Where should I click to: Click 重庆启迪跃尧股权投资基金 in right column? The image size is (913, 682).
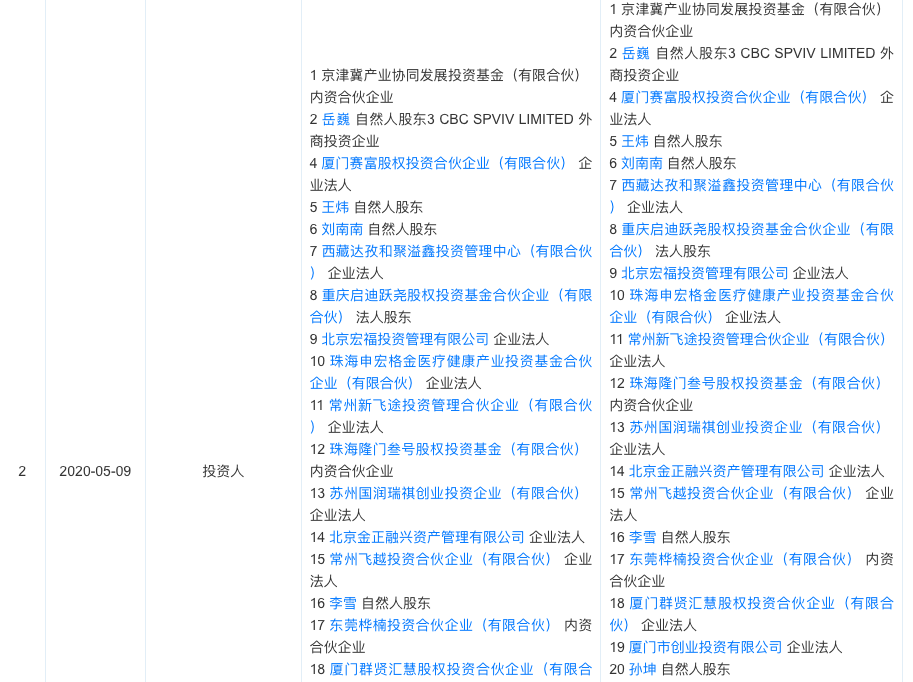coord(752,240)
